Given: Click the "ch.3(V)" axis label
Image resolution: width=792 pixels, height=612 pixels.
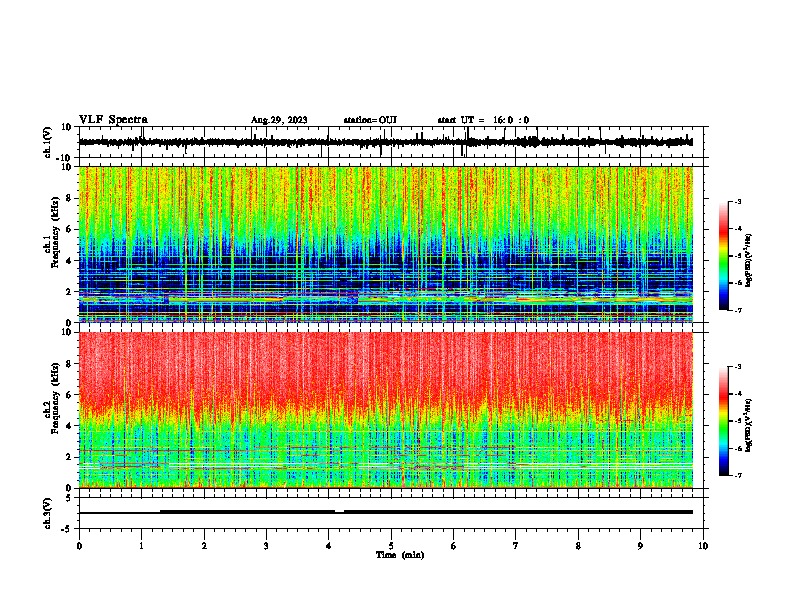Looking at the screenshot, I should pos(48,513).
